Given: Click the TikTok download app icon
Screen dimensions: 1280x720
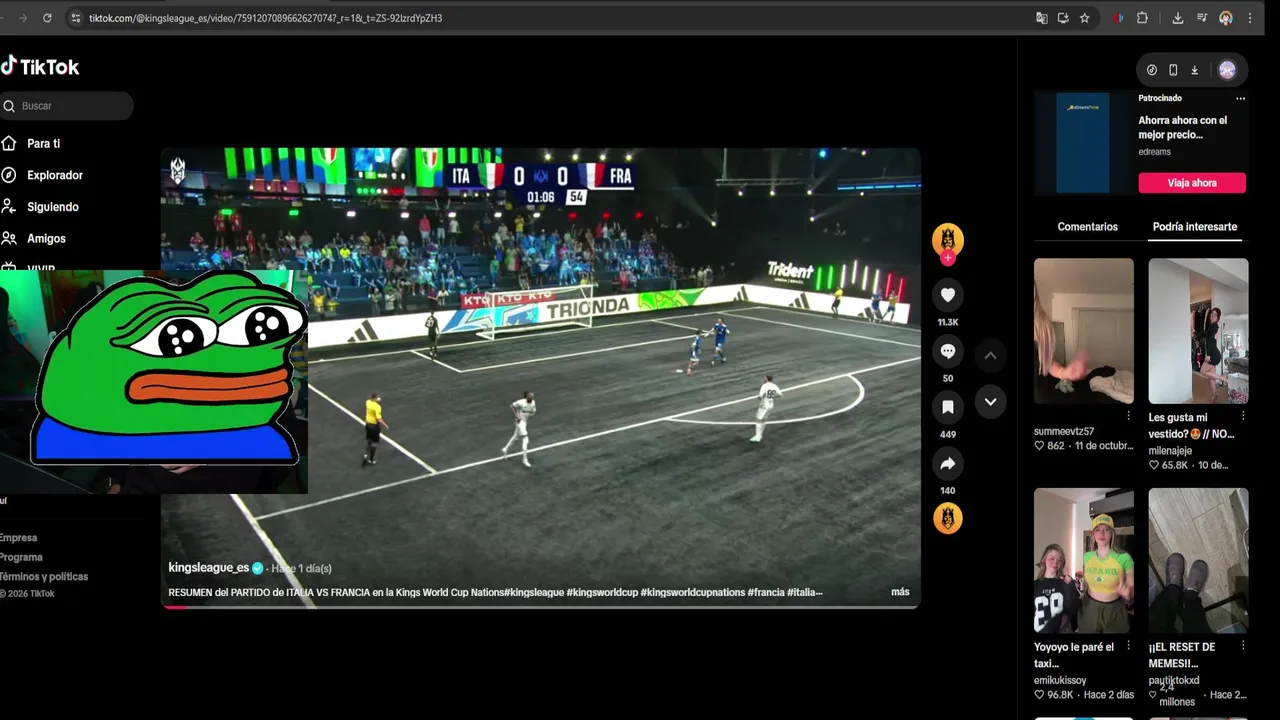Looking at the screenshot, I should pos(1194,70).
